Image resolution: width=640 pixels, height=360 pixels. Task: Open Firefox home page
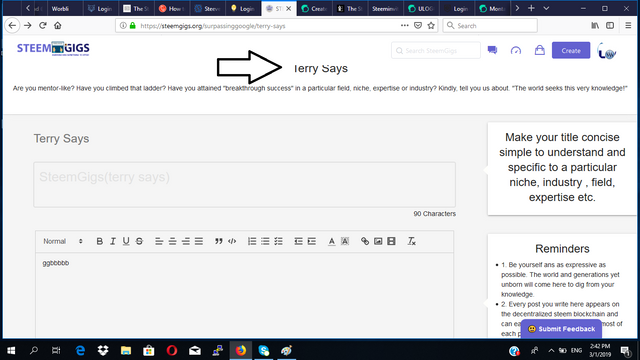58,25
